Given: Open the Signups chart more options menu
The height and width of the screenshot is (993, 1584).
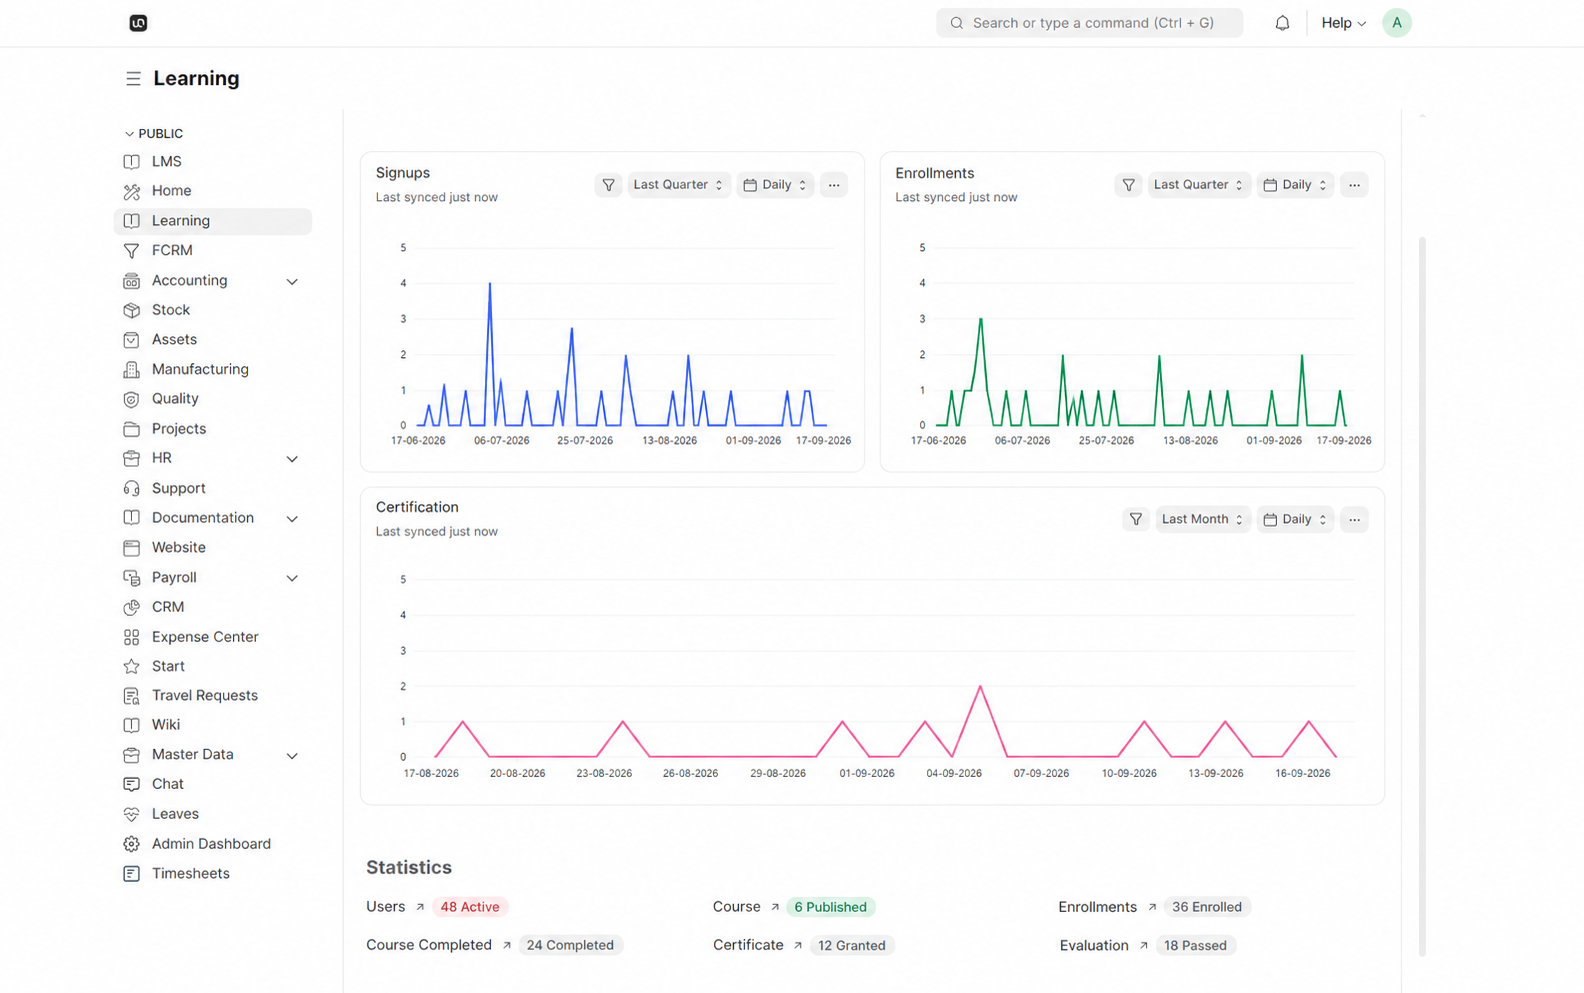Looking at the screenshot, I should tap(834, 185).
